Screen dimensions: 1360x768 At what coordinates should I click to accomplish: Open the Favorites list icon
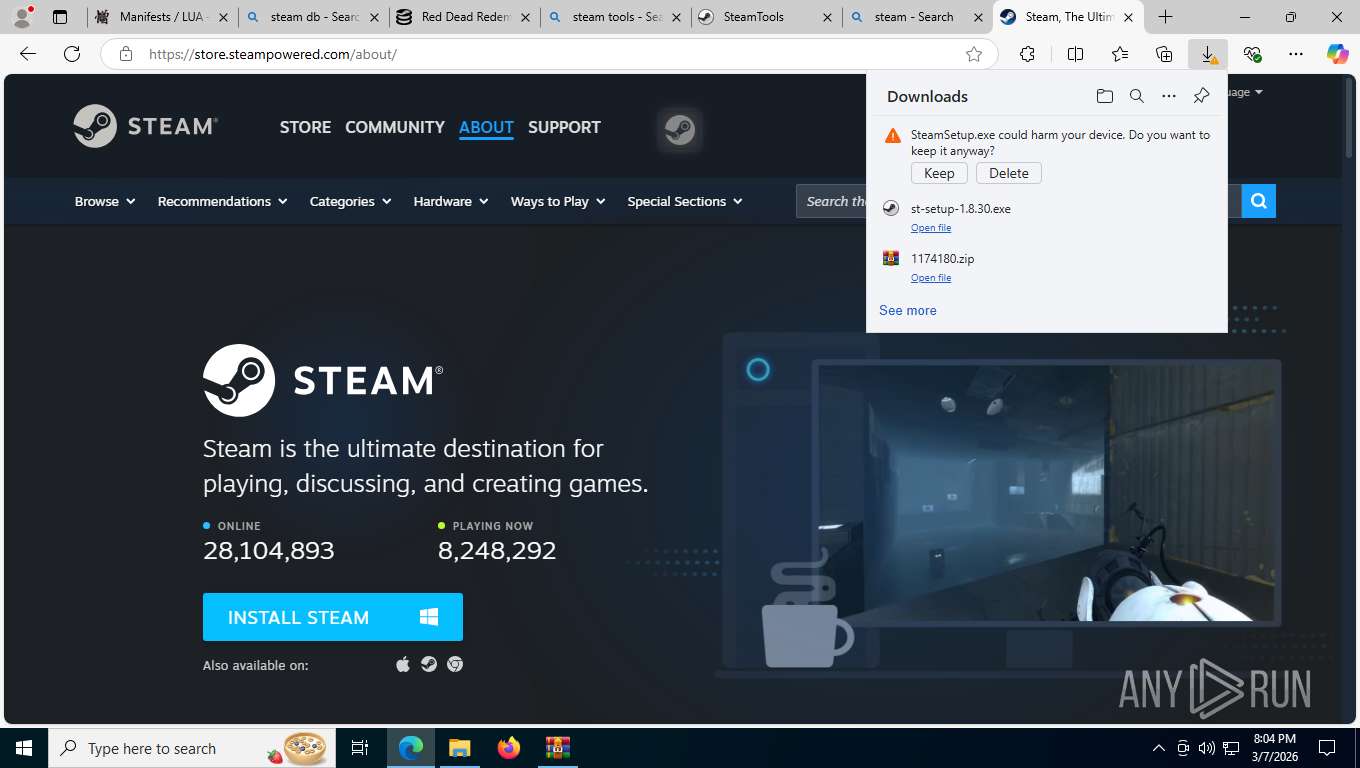tap(1120, 54)
